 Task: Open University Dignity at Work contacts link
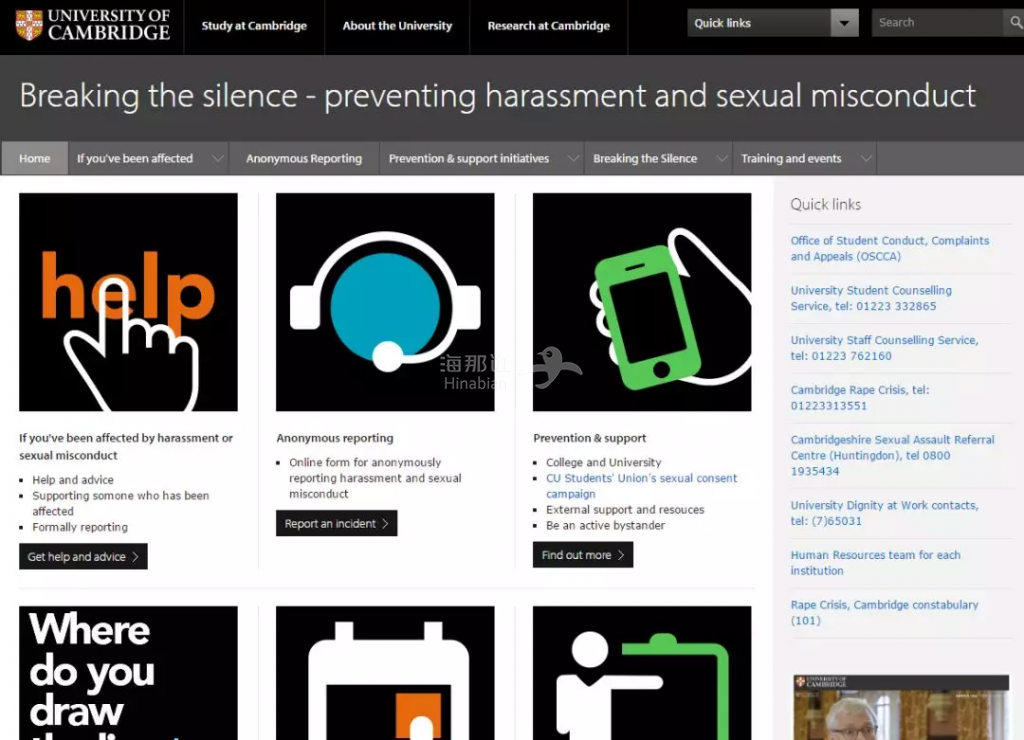point(884,513)
